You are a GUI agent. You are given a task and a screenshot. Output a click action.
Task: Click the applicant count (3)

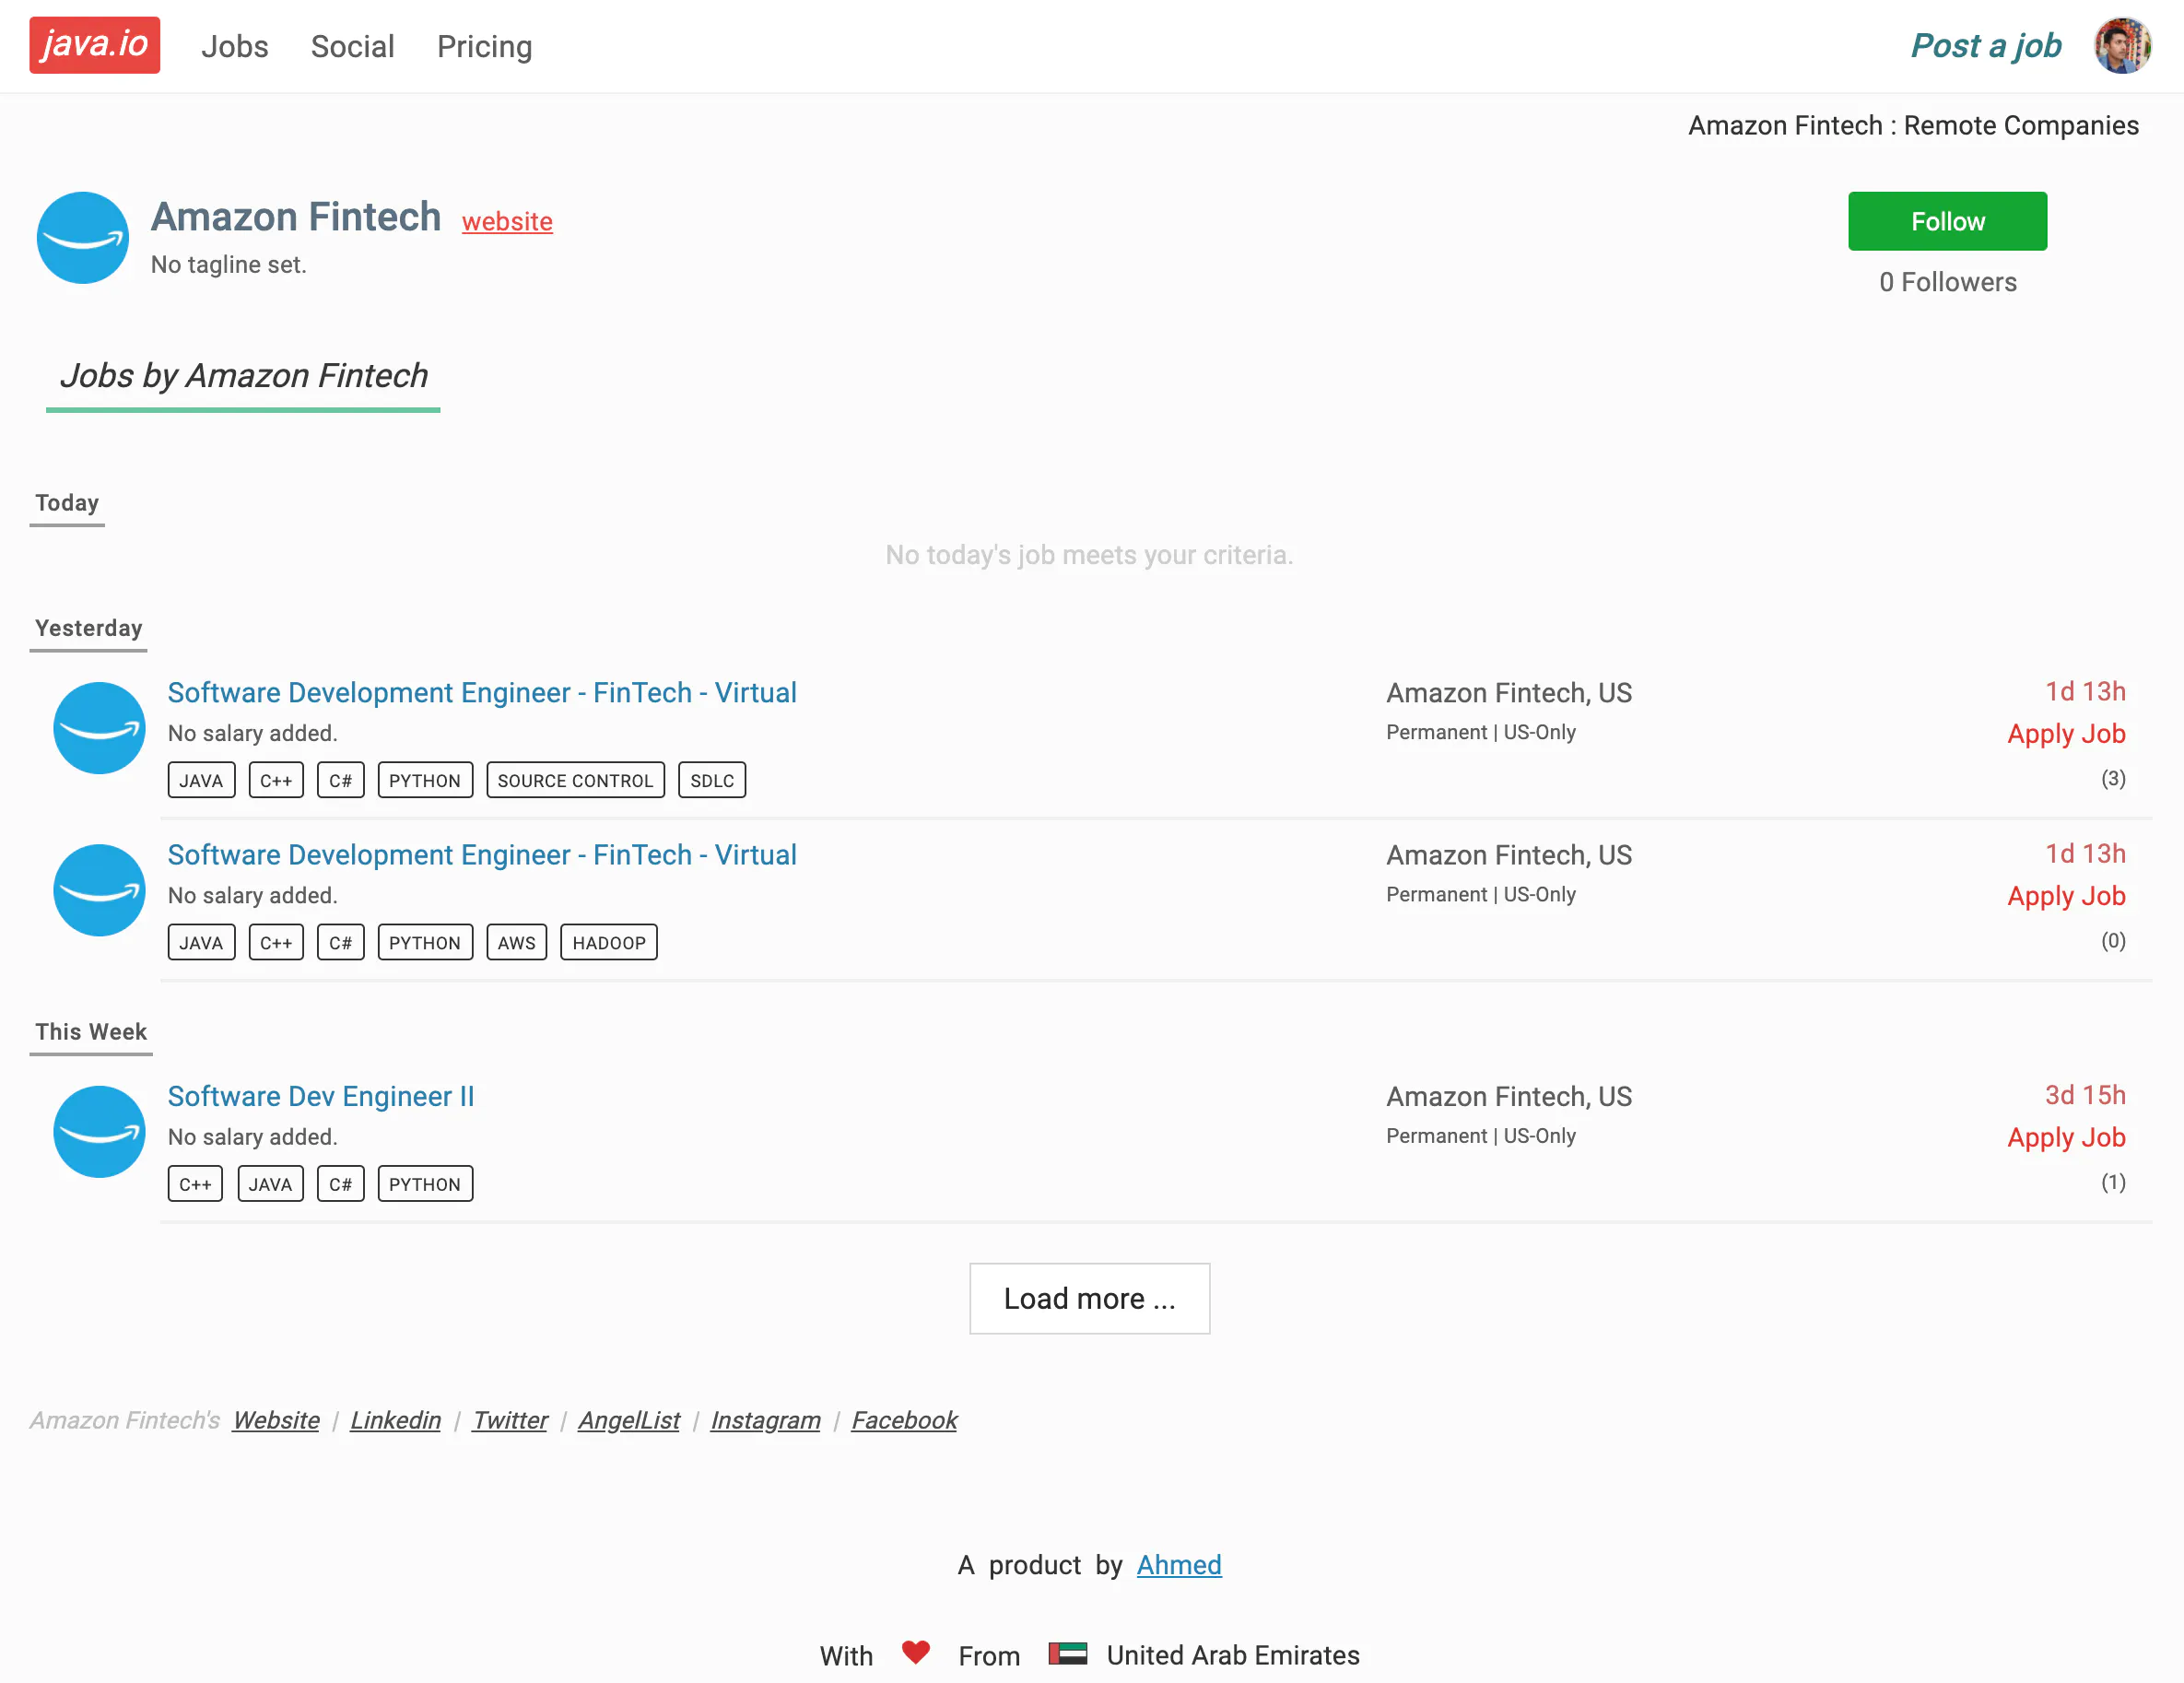coord(2113,778)
